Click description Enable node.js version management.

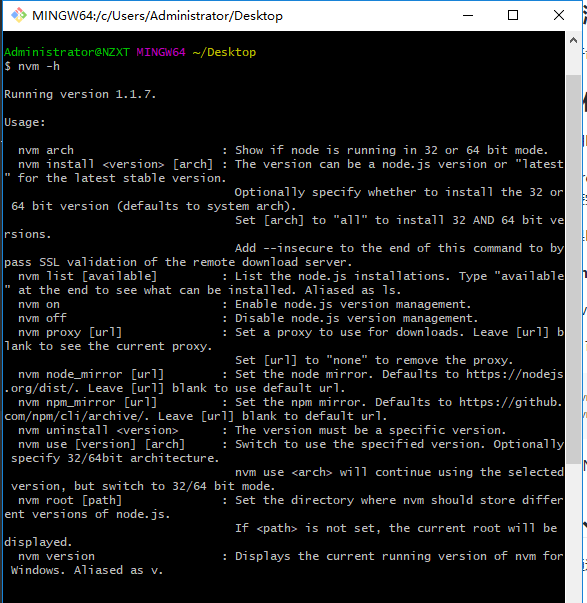(353, 304)
